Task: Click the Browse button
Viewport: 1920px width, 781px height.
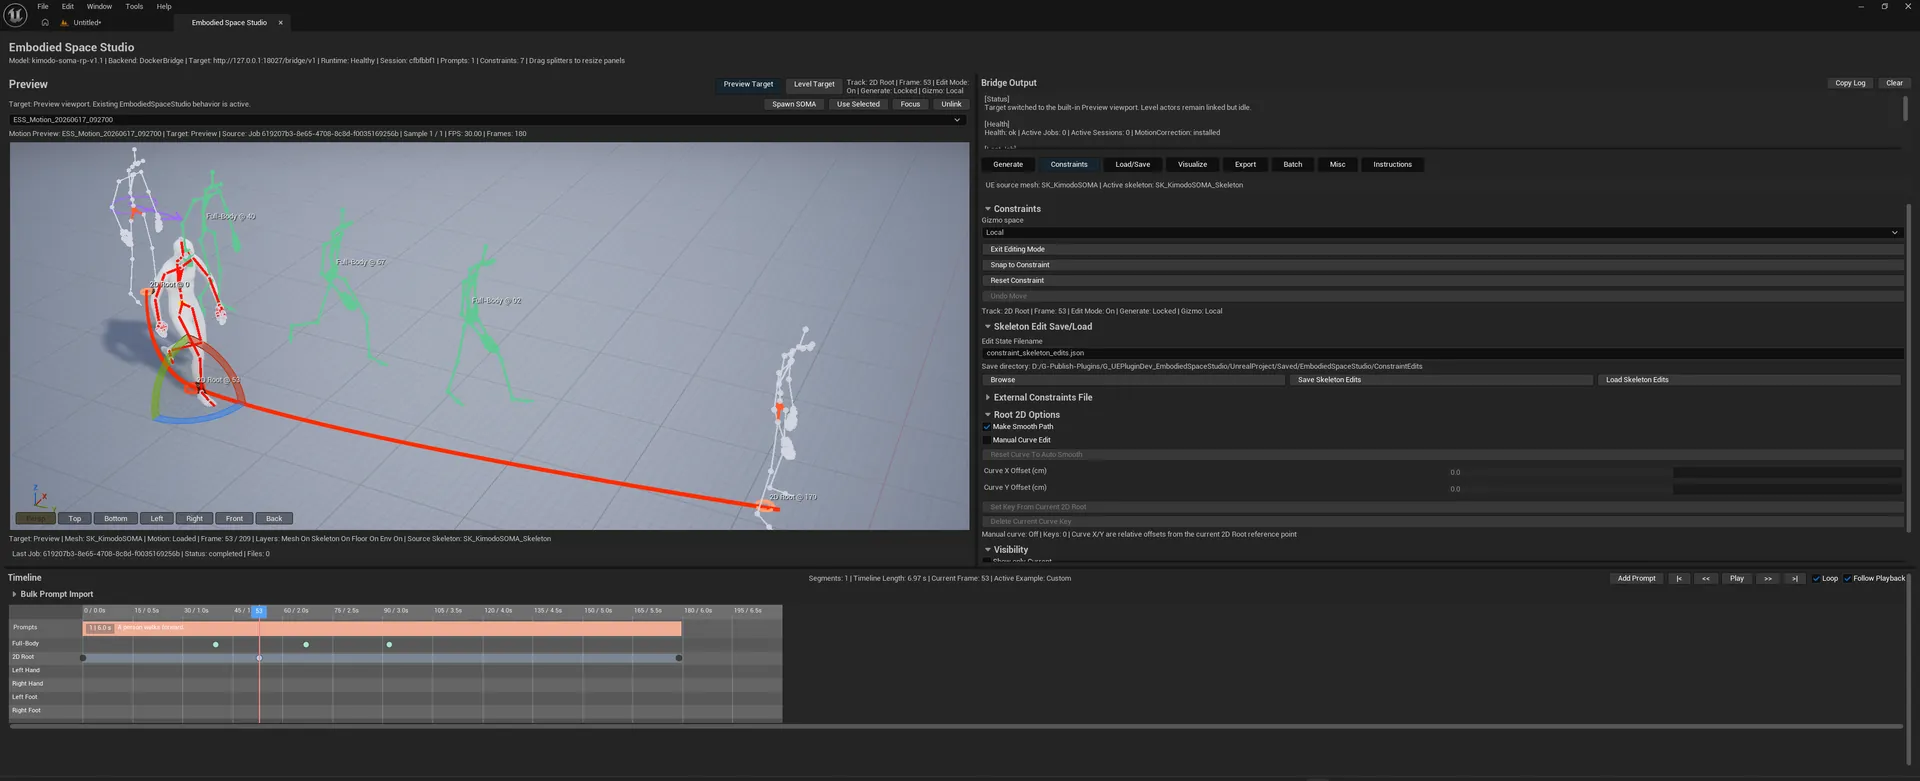Action: (1133, 380)
